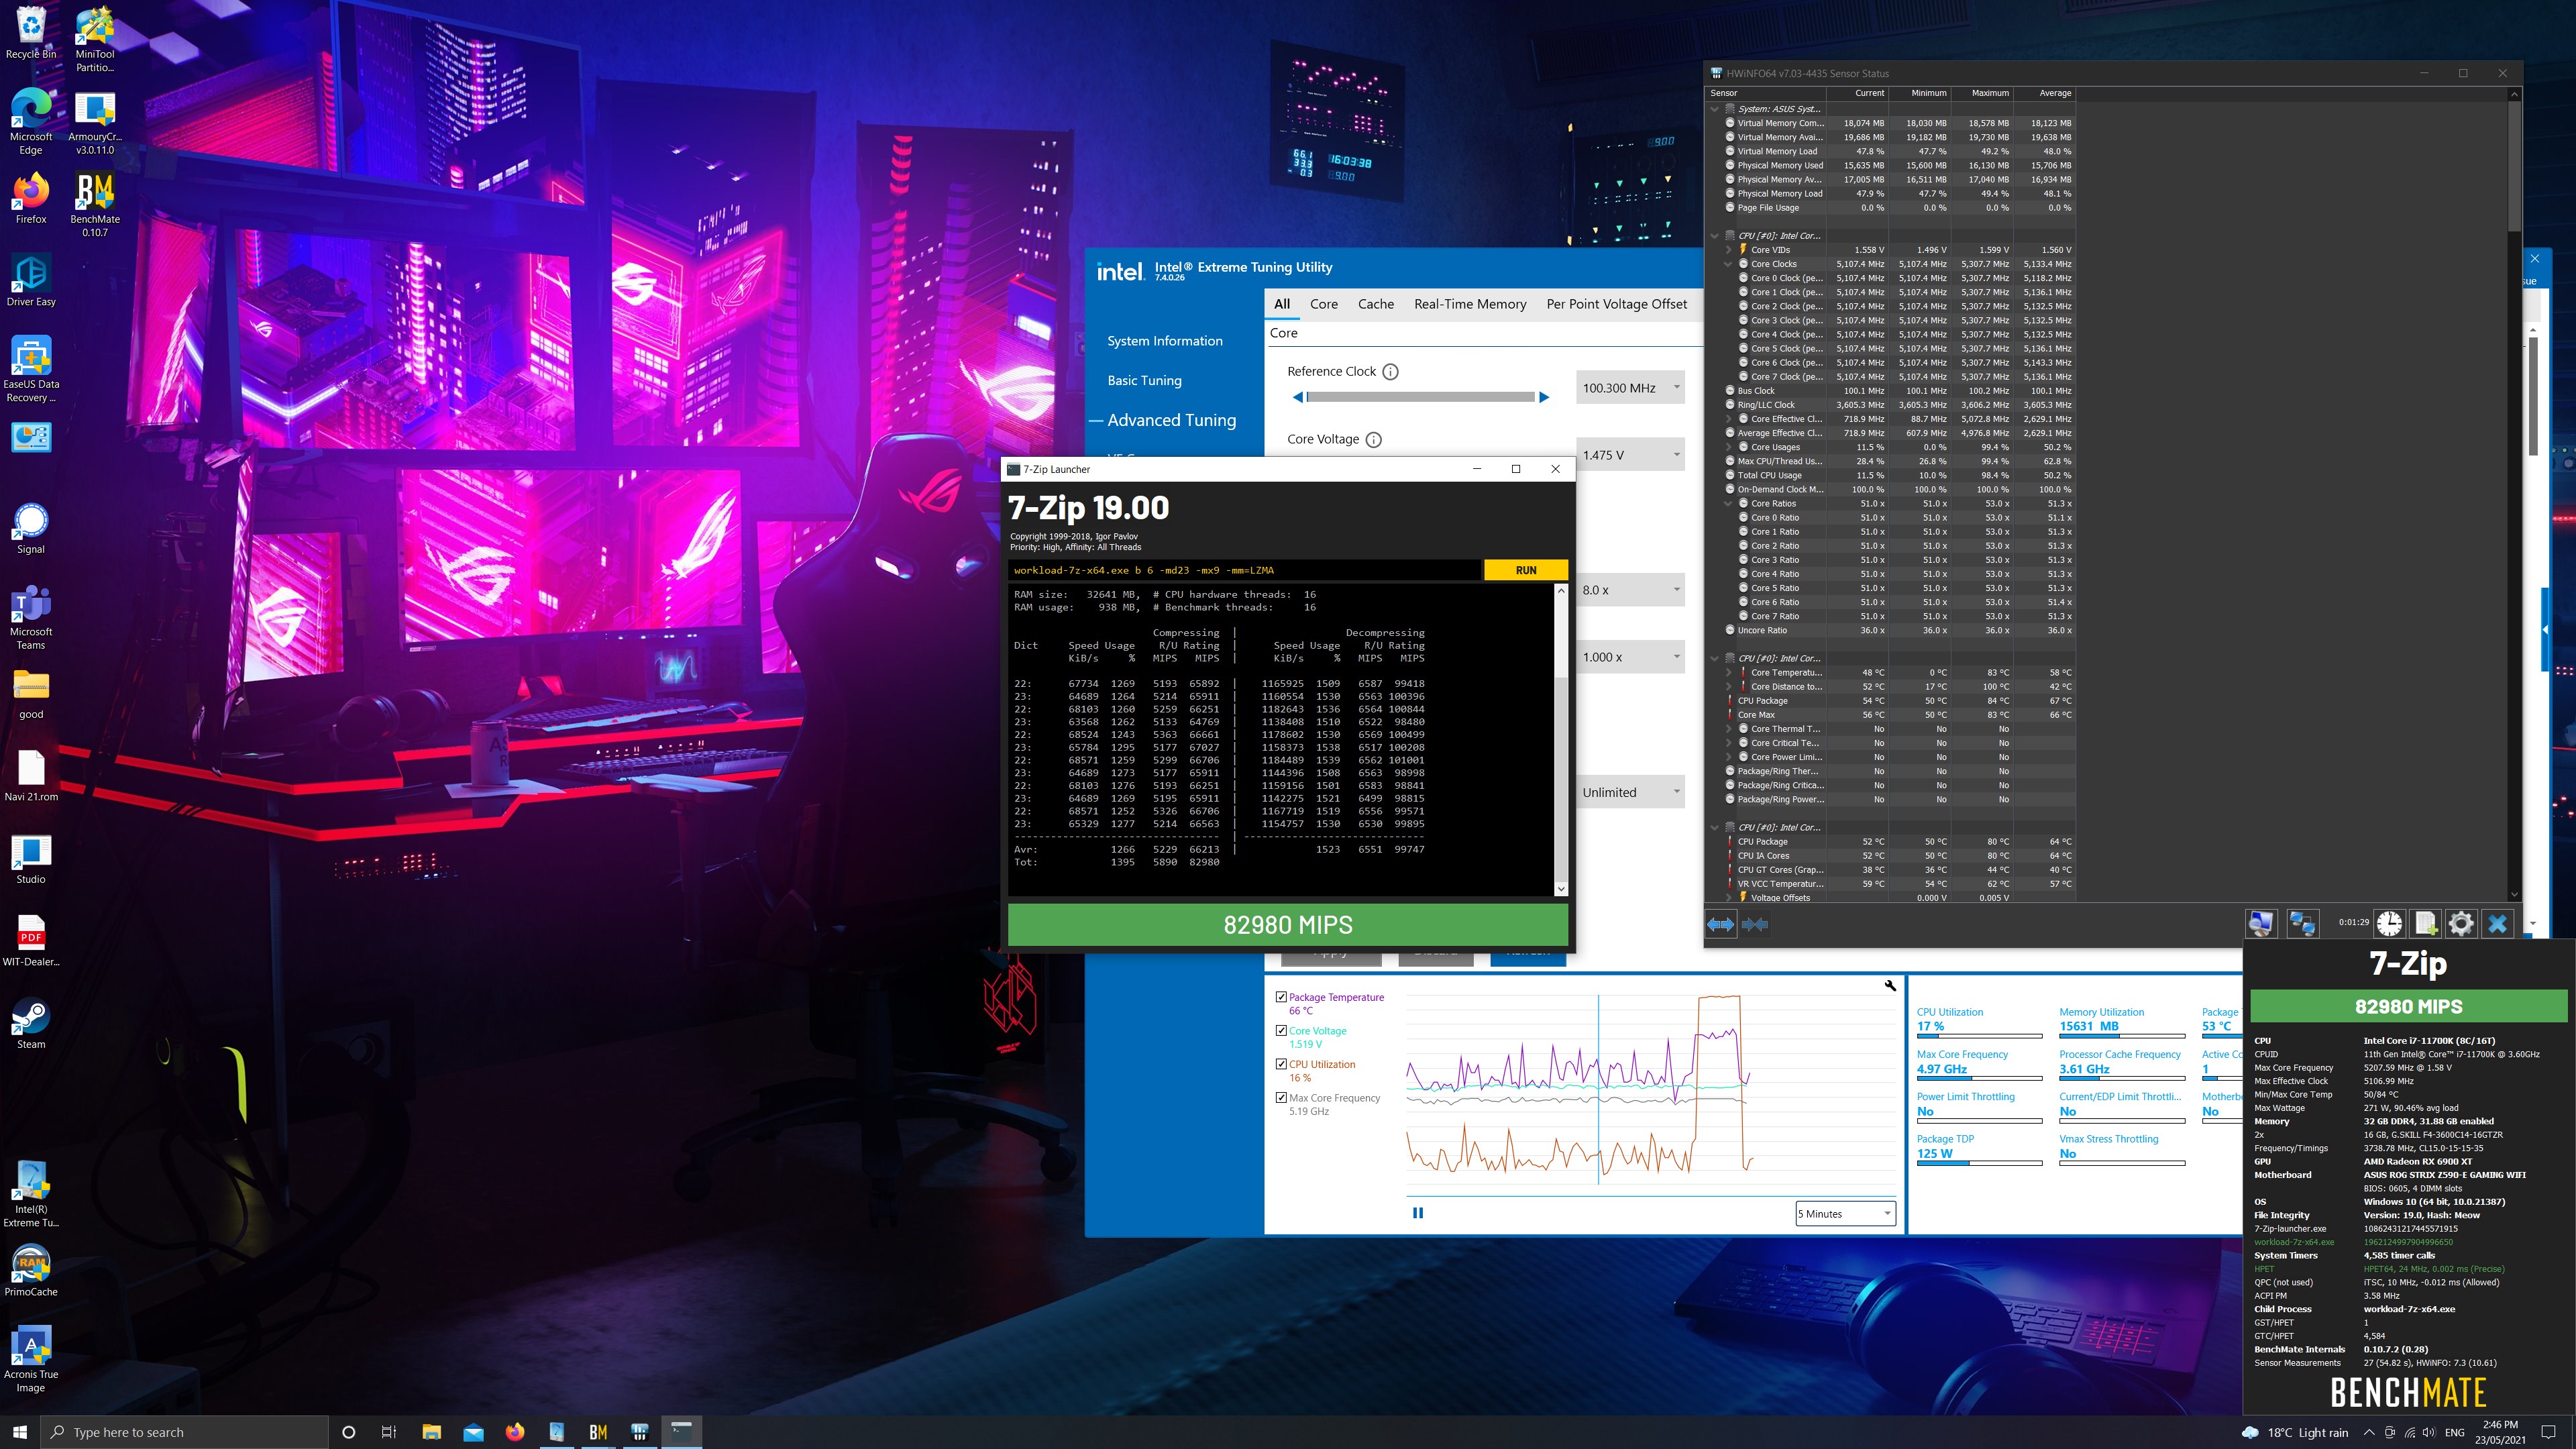Click Reference Clock info icon
2576x1449 pixels.
click(x=1390, y=372)
